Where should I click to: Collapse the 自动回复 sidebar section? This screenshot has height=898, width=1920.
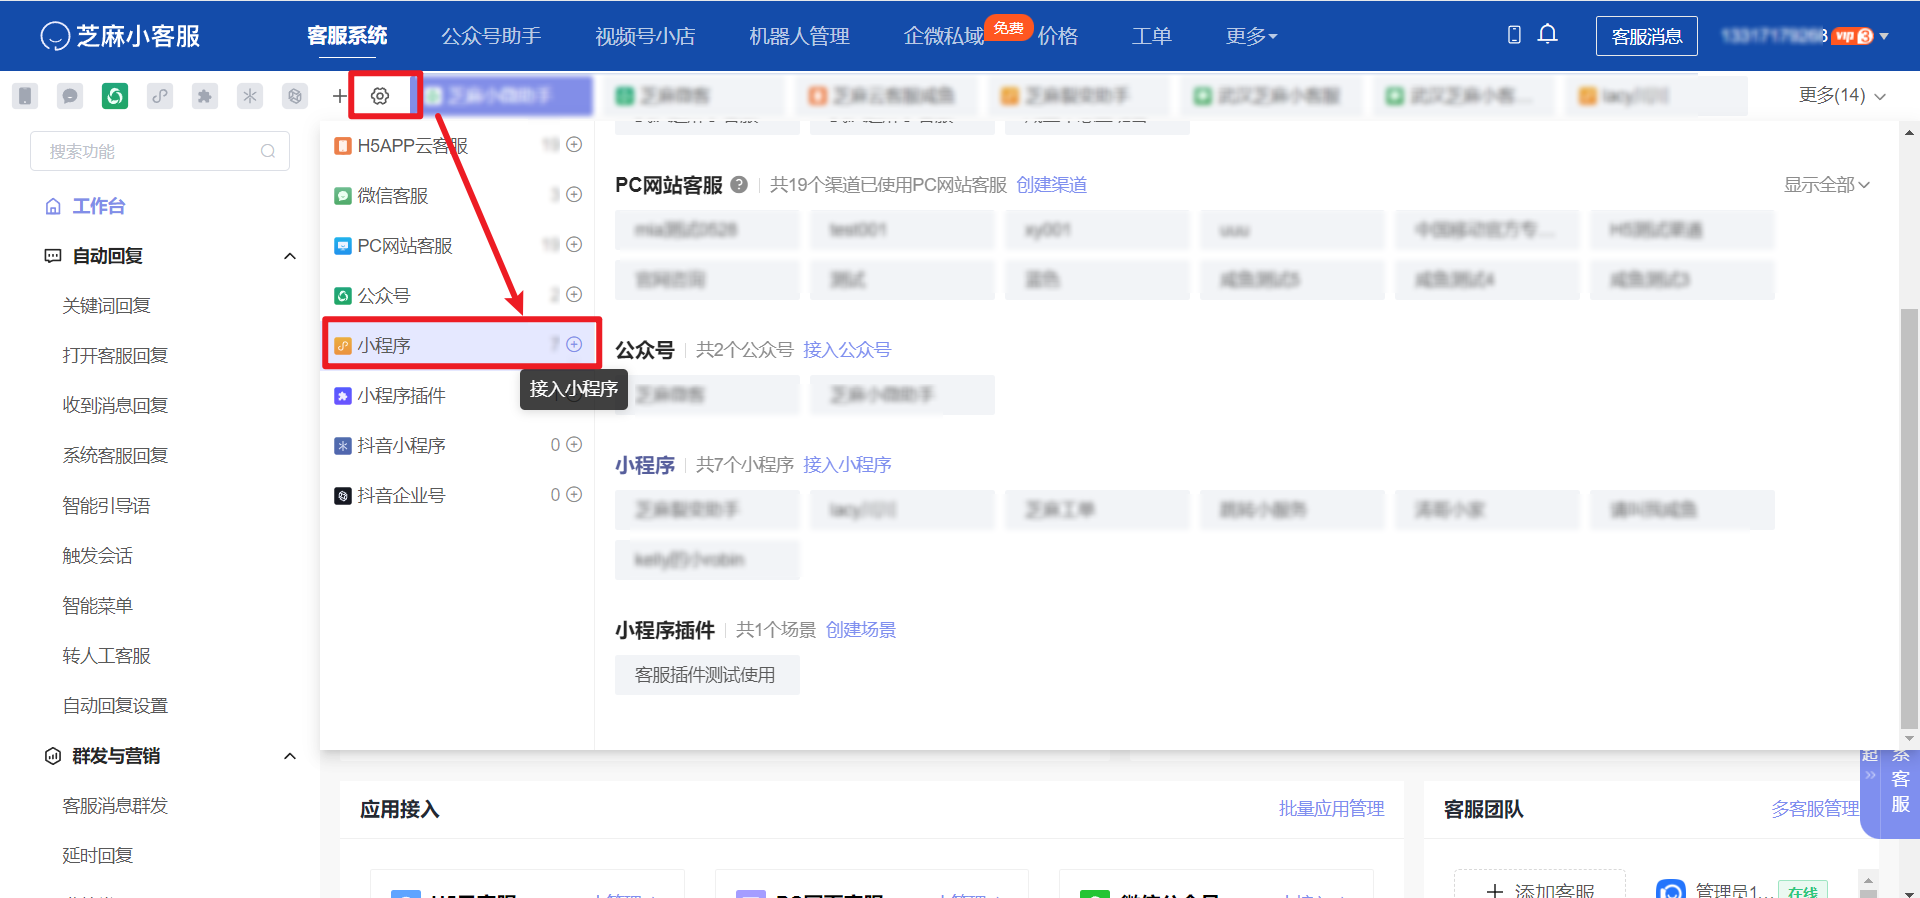(290, 256)
